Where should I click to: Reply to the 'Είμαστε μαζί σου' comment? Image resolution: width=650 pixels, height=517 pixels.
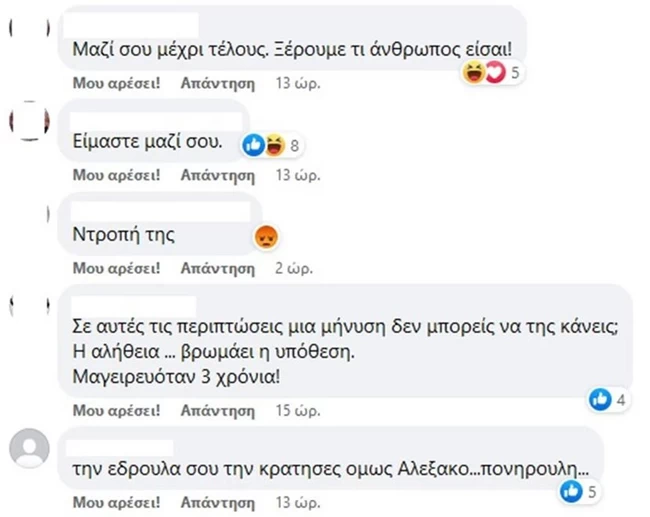[218, 175]
